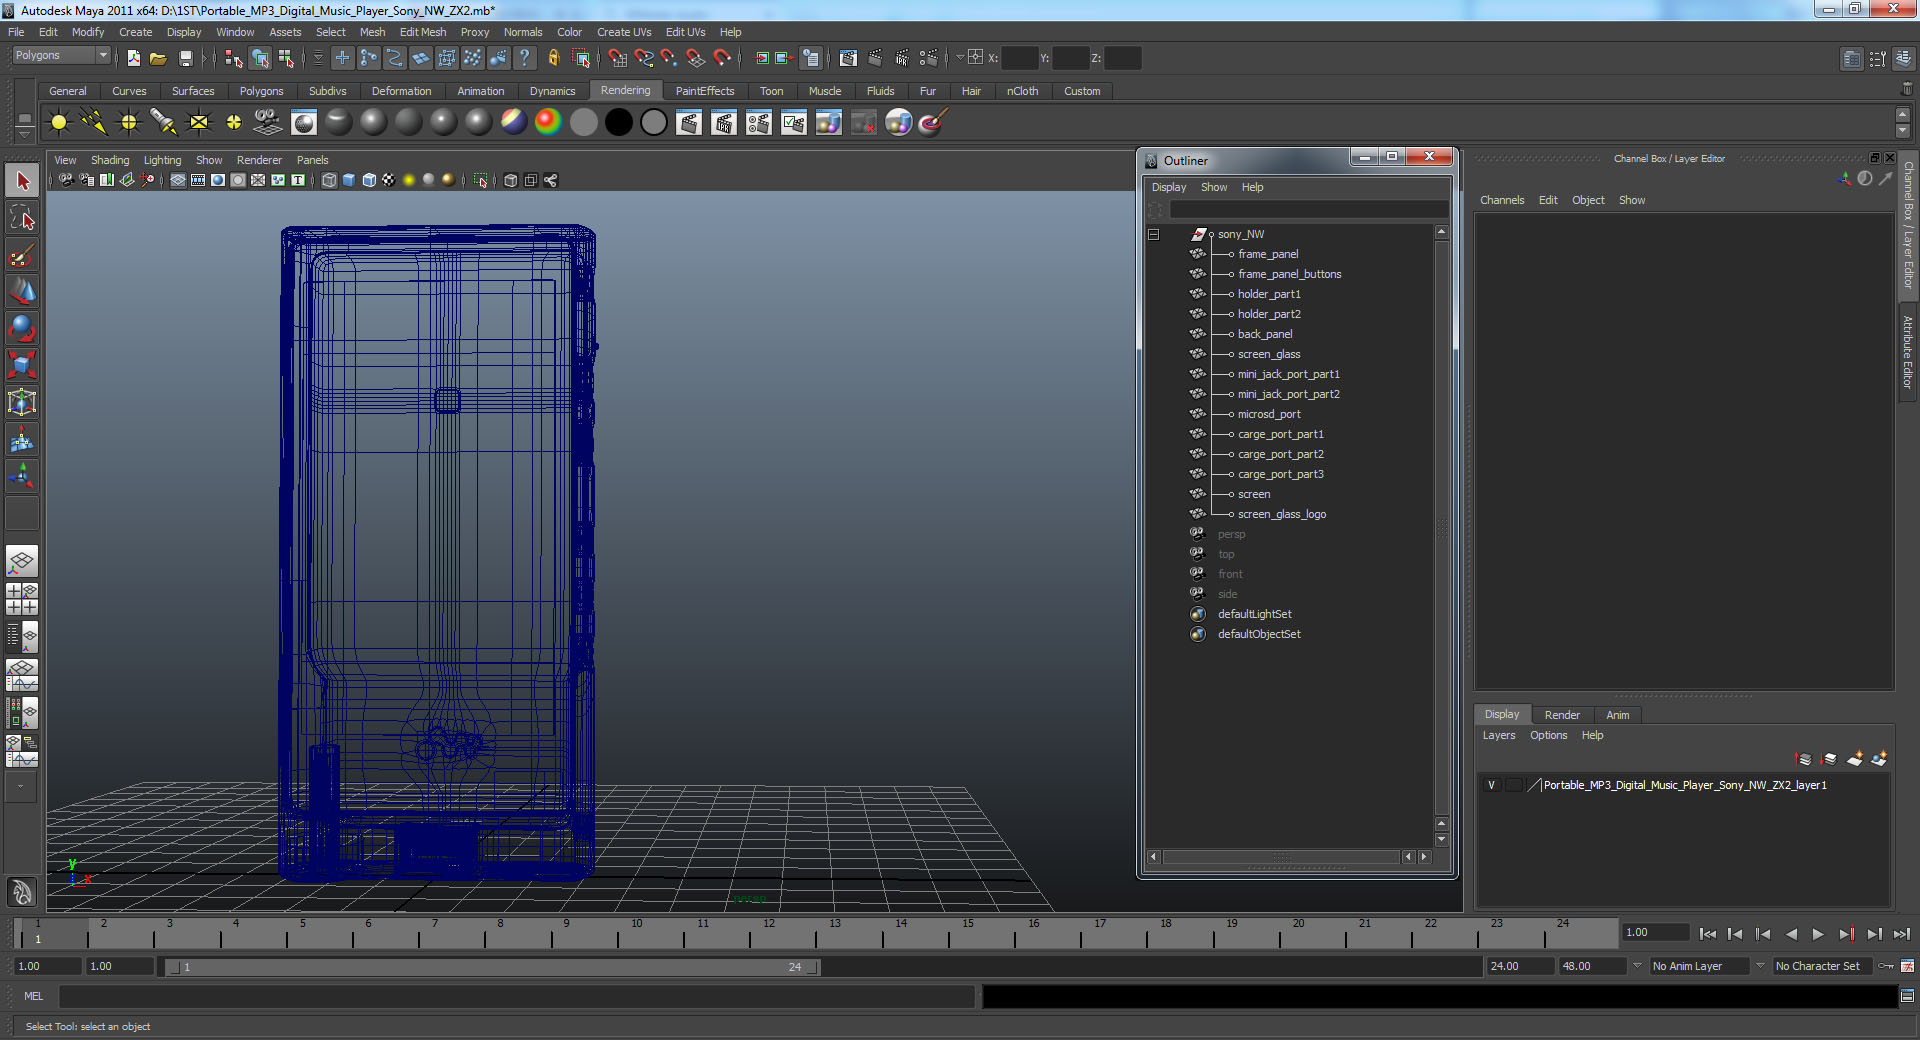
Task: Toggle smooth shade all viewport button
Action: [x=349, y=180]
